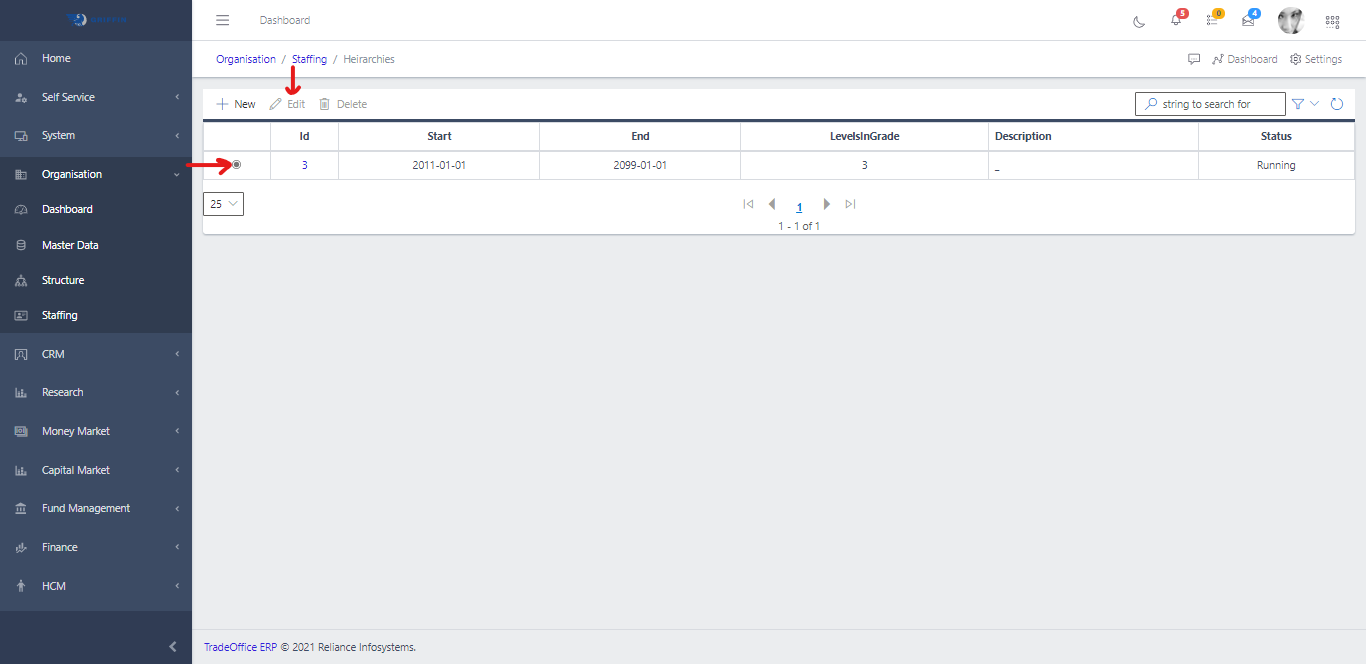
Task: Open notifications bell icon
Action: point(1176,20)
